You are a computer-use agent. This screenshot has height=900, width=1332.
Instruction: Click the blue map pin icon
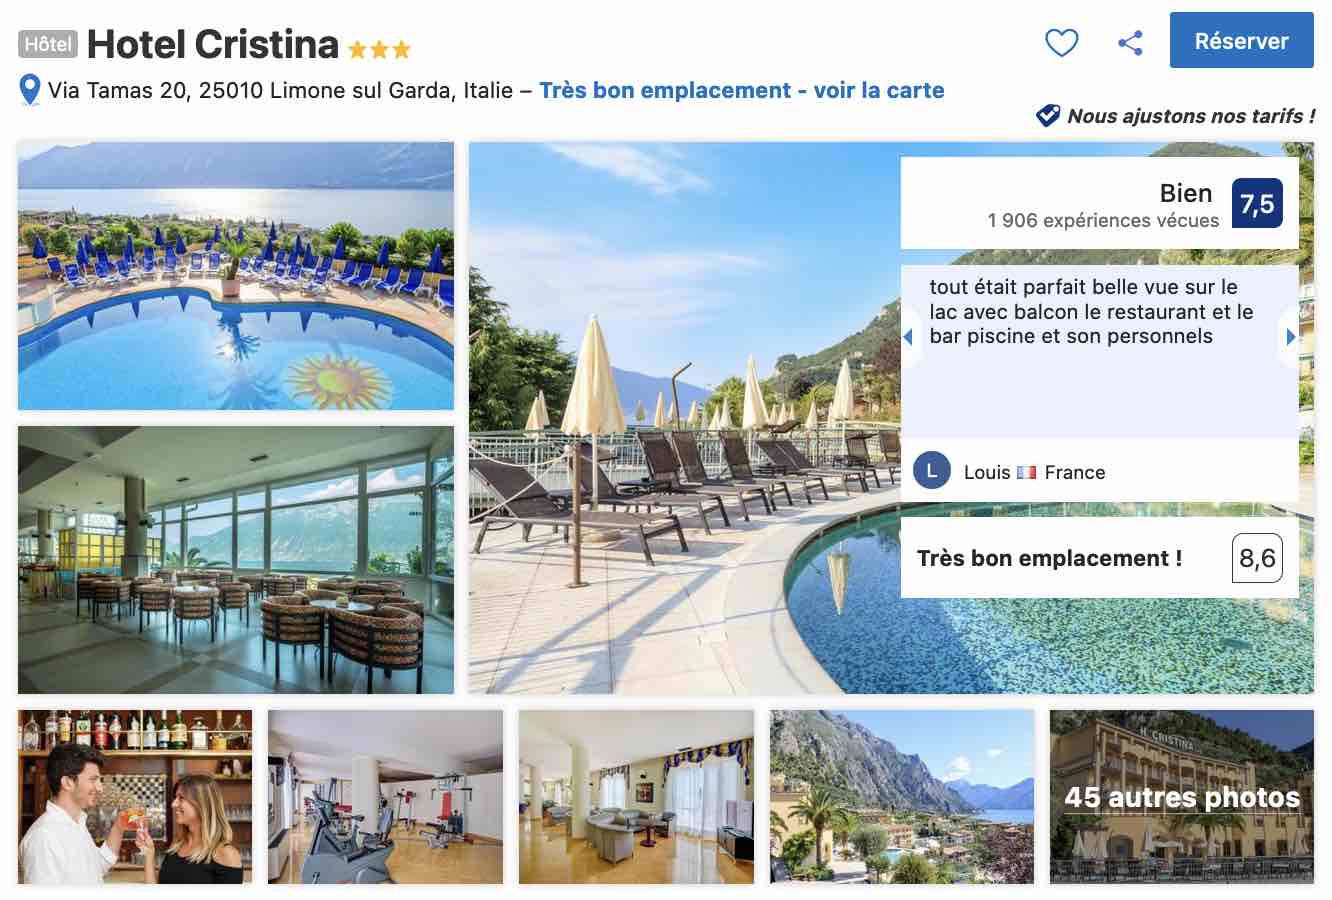(30, 90)
